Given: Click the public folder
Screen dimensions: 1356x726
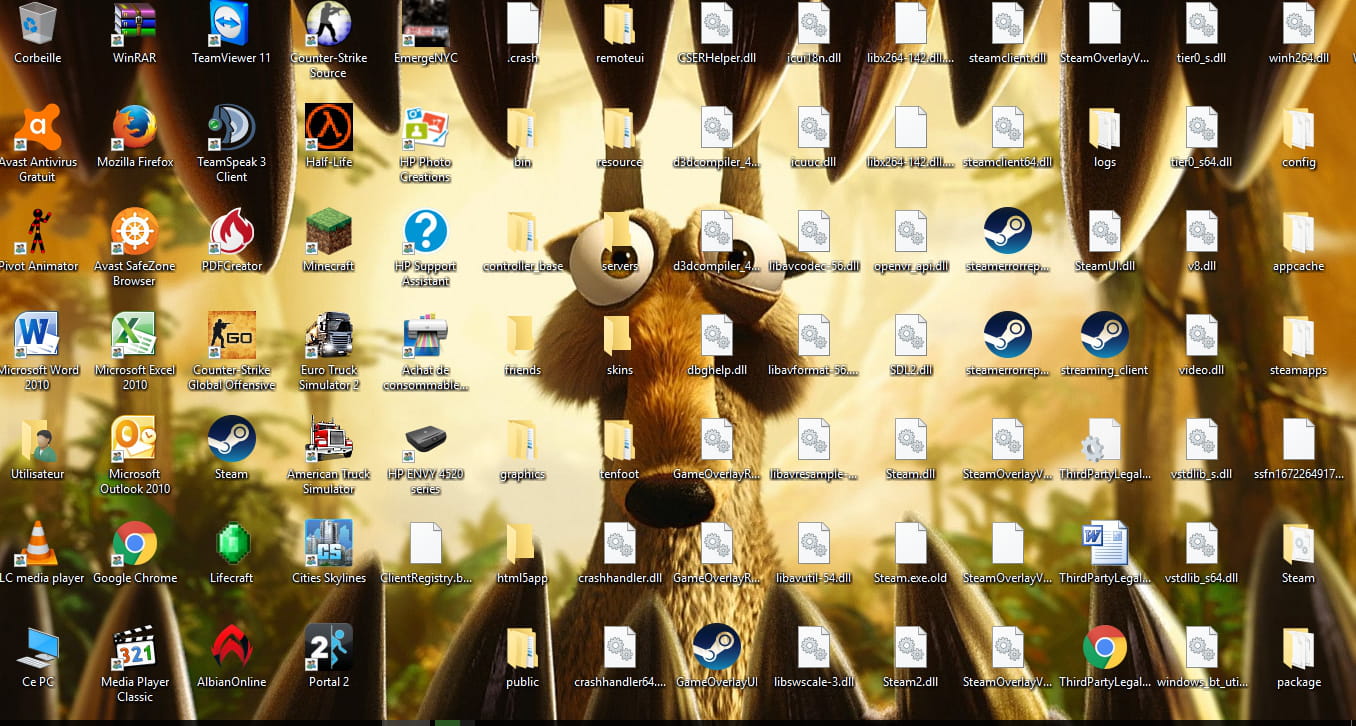Looking at the screenshot, I should pos(522,647).
